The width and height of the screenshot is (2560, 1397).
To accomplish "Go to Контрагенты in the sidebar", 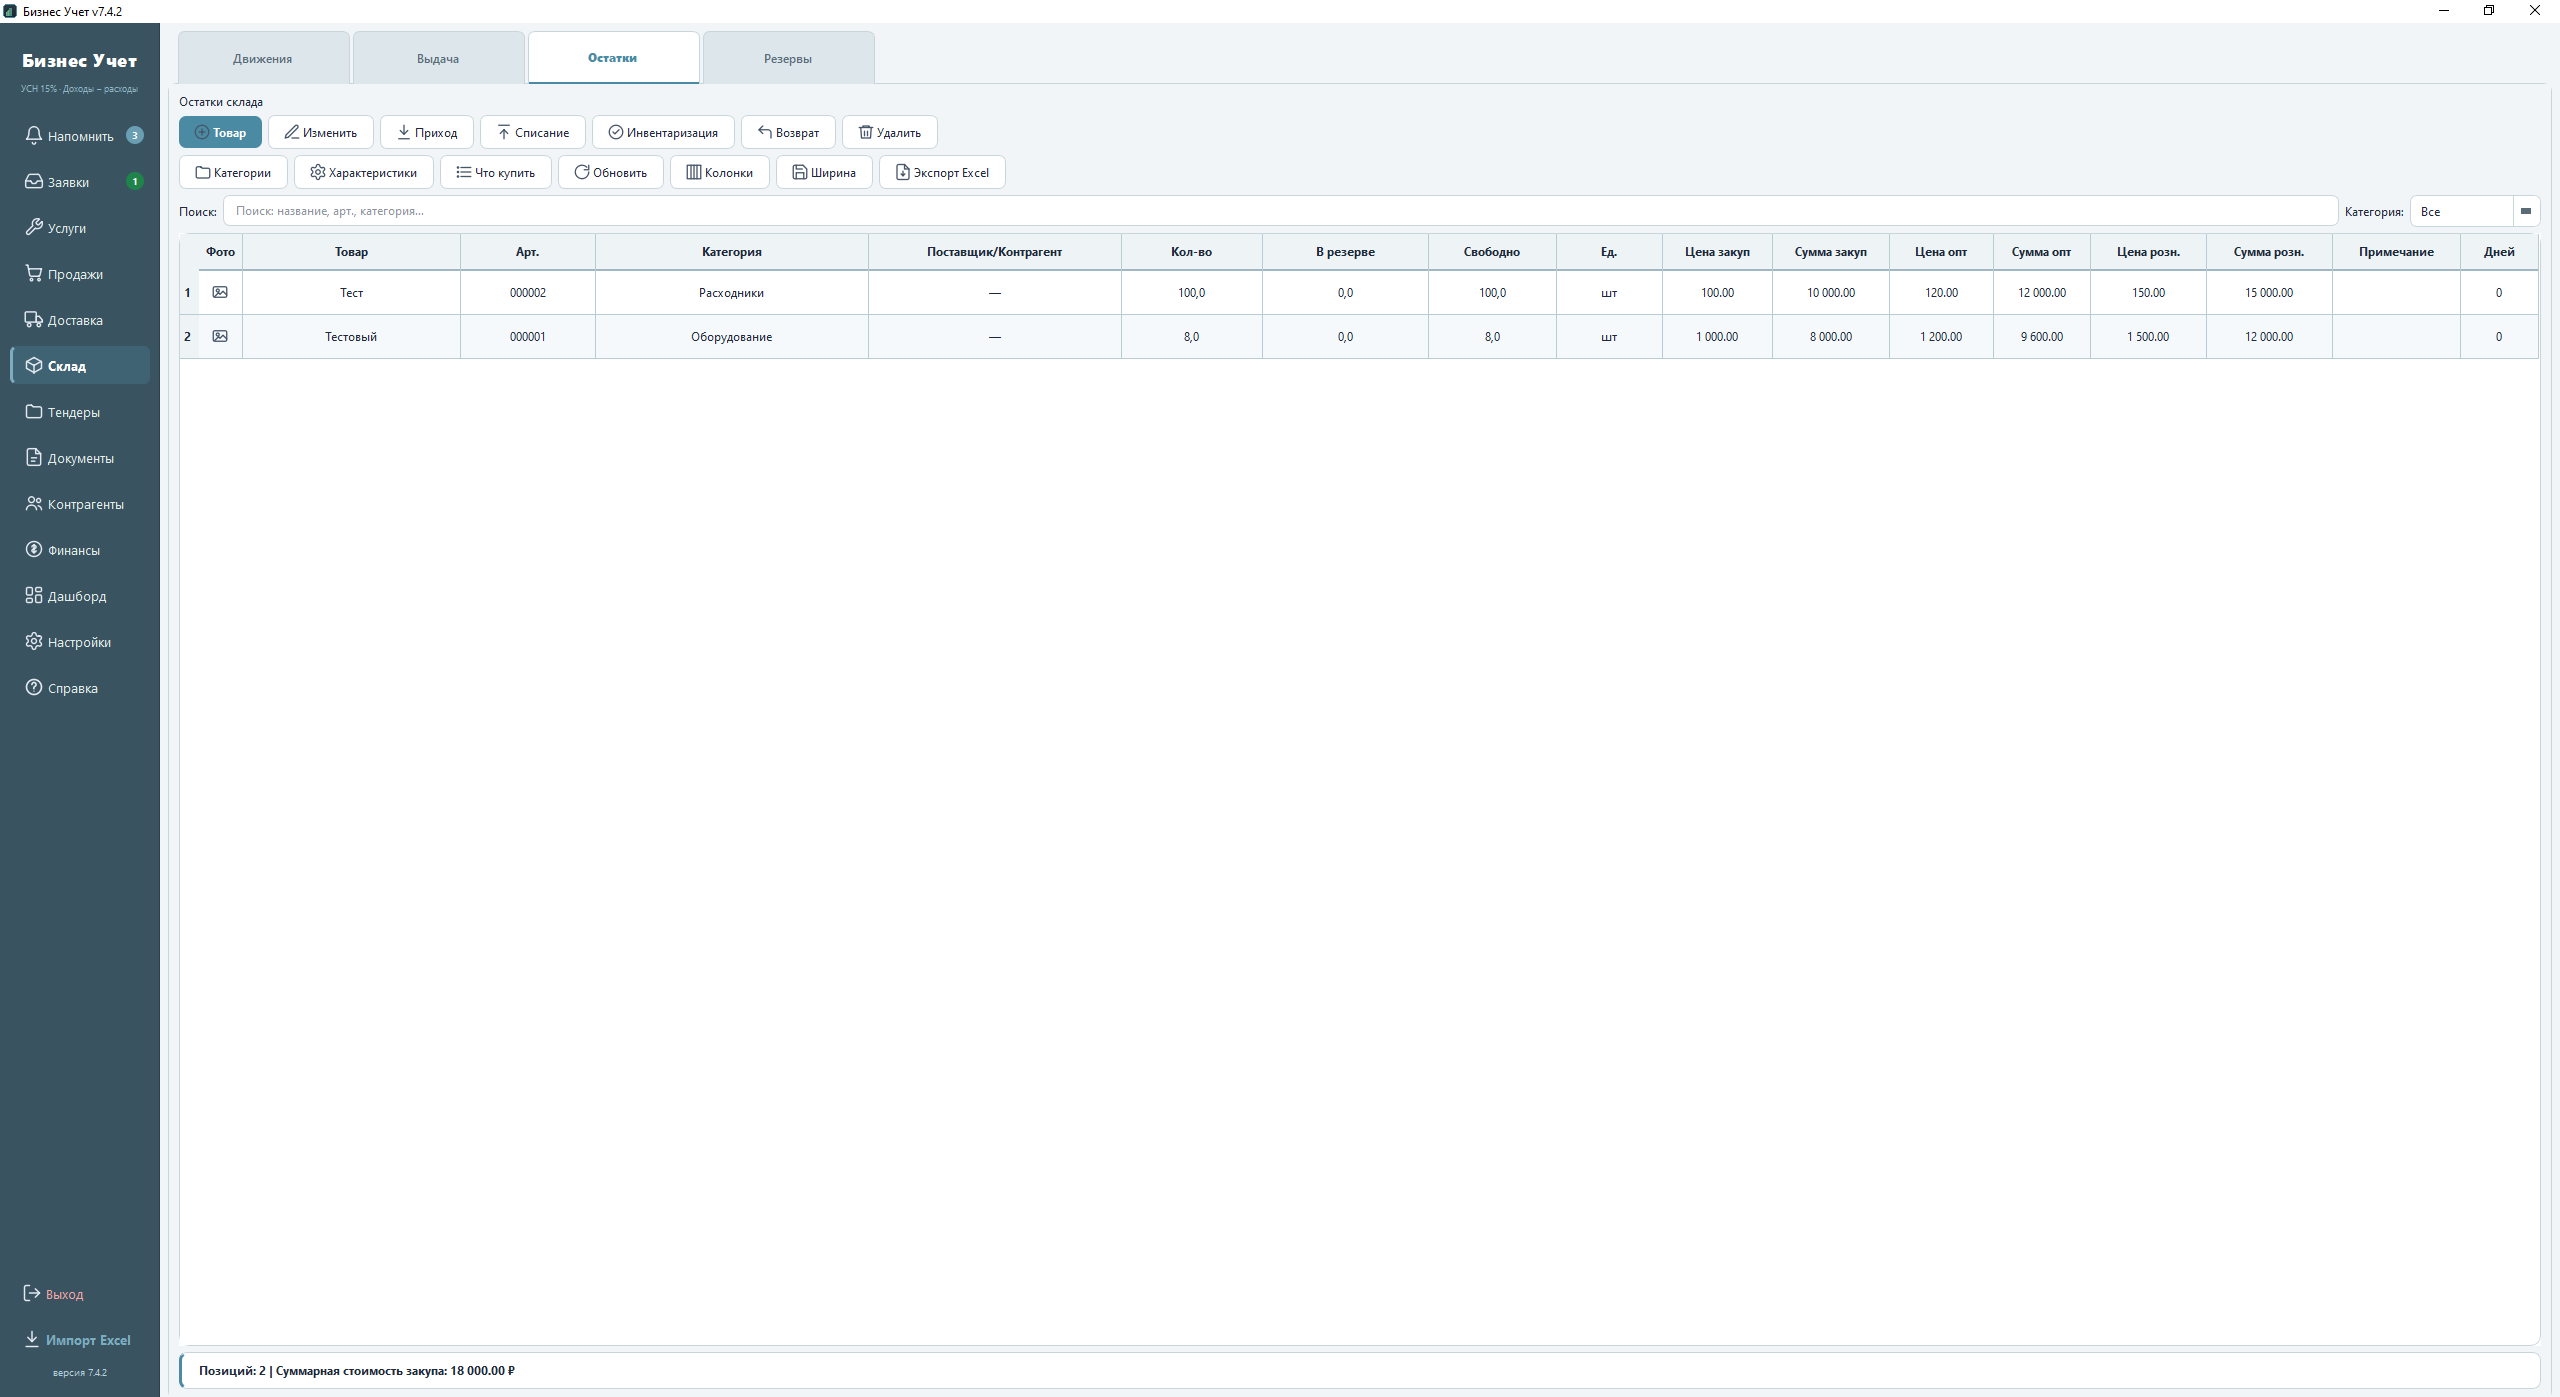I will tap(80, 504).
